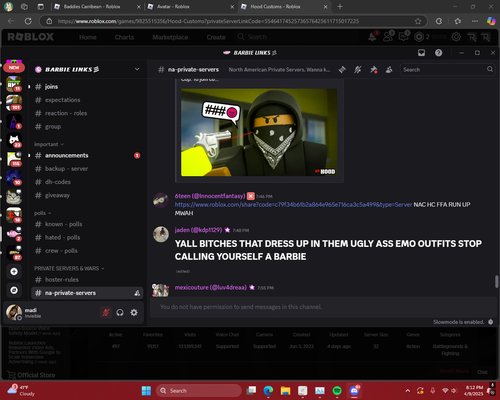This screenshot has width=500, height=400.
Task: Open a new browser tab
Action: click(340, 6)
